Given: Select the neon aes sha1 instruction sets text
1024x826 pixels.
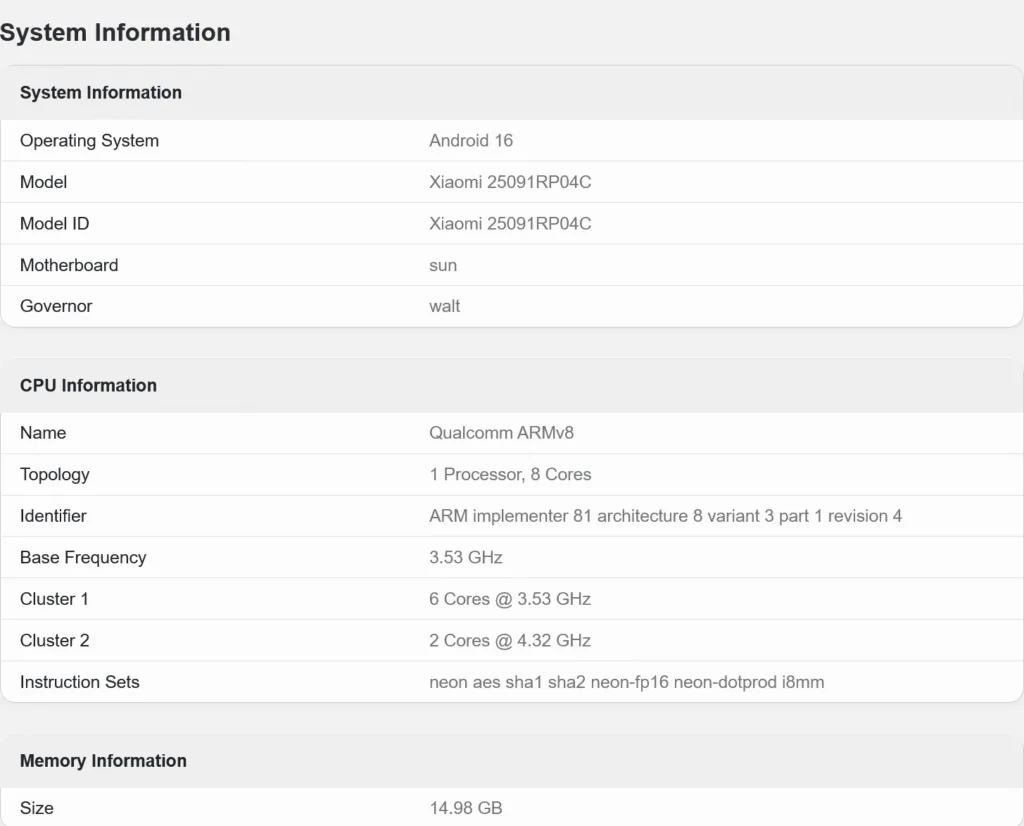Looking at the screenshot, I should pyautogui.click(x=626, y=682).
